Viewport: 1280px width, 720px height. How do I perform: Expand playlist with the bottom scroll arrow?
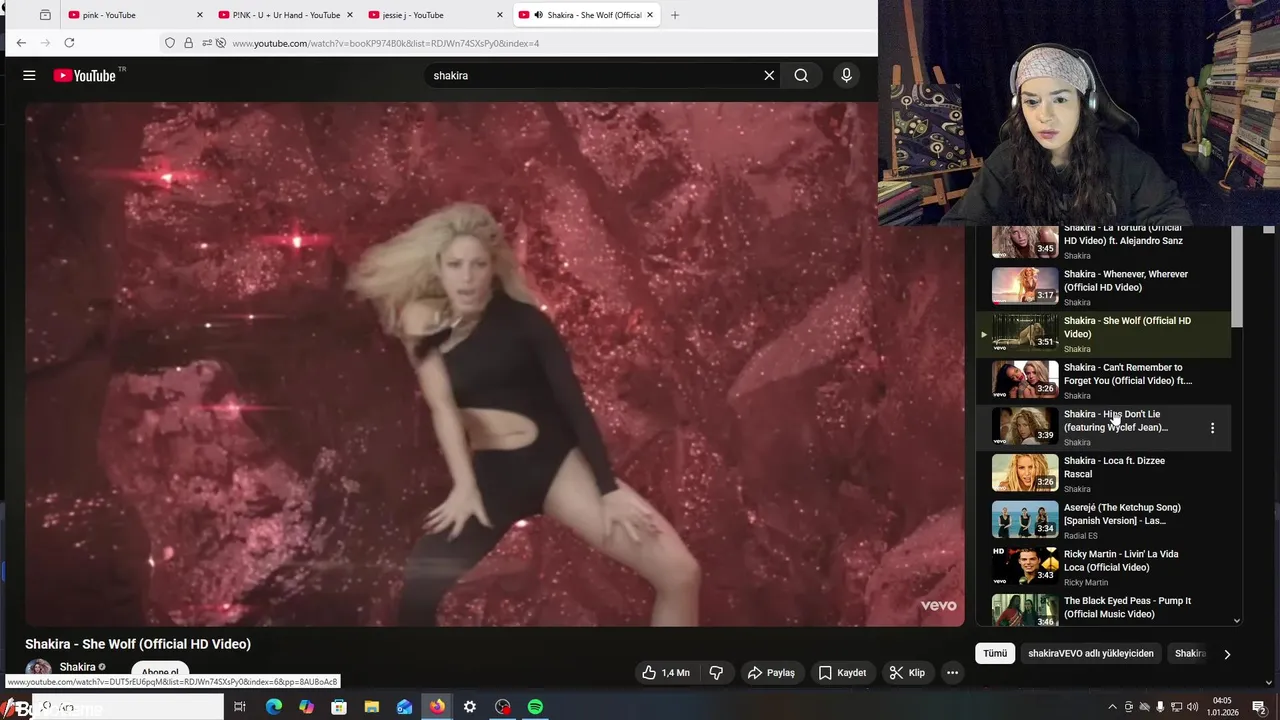tap(1237, 620)
